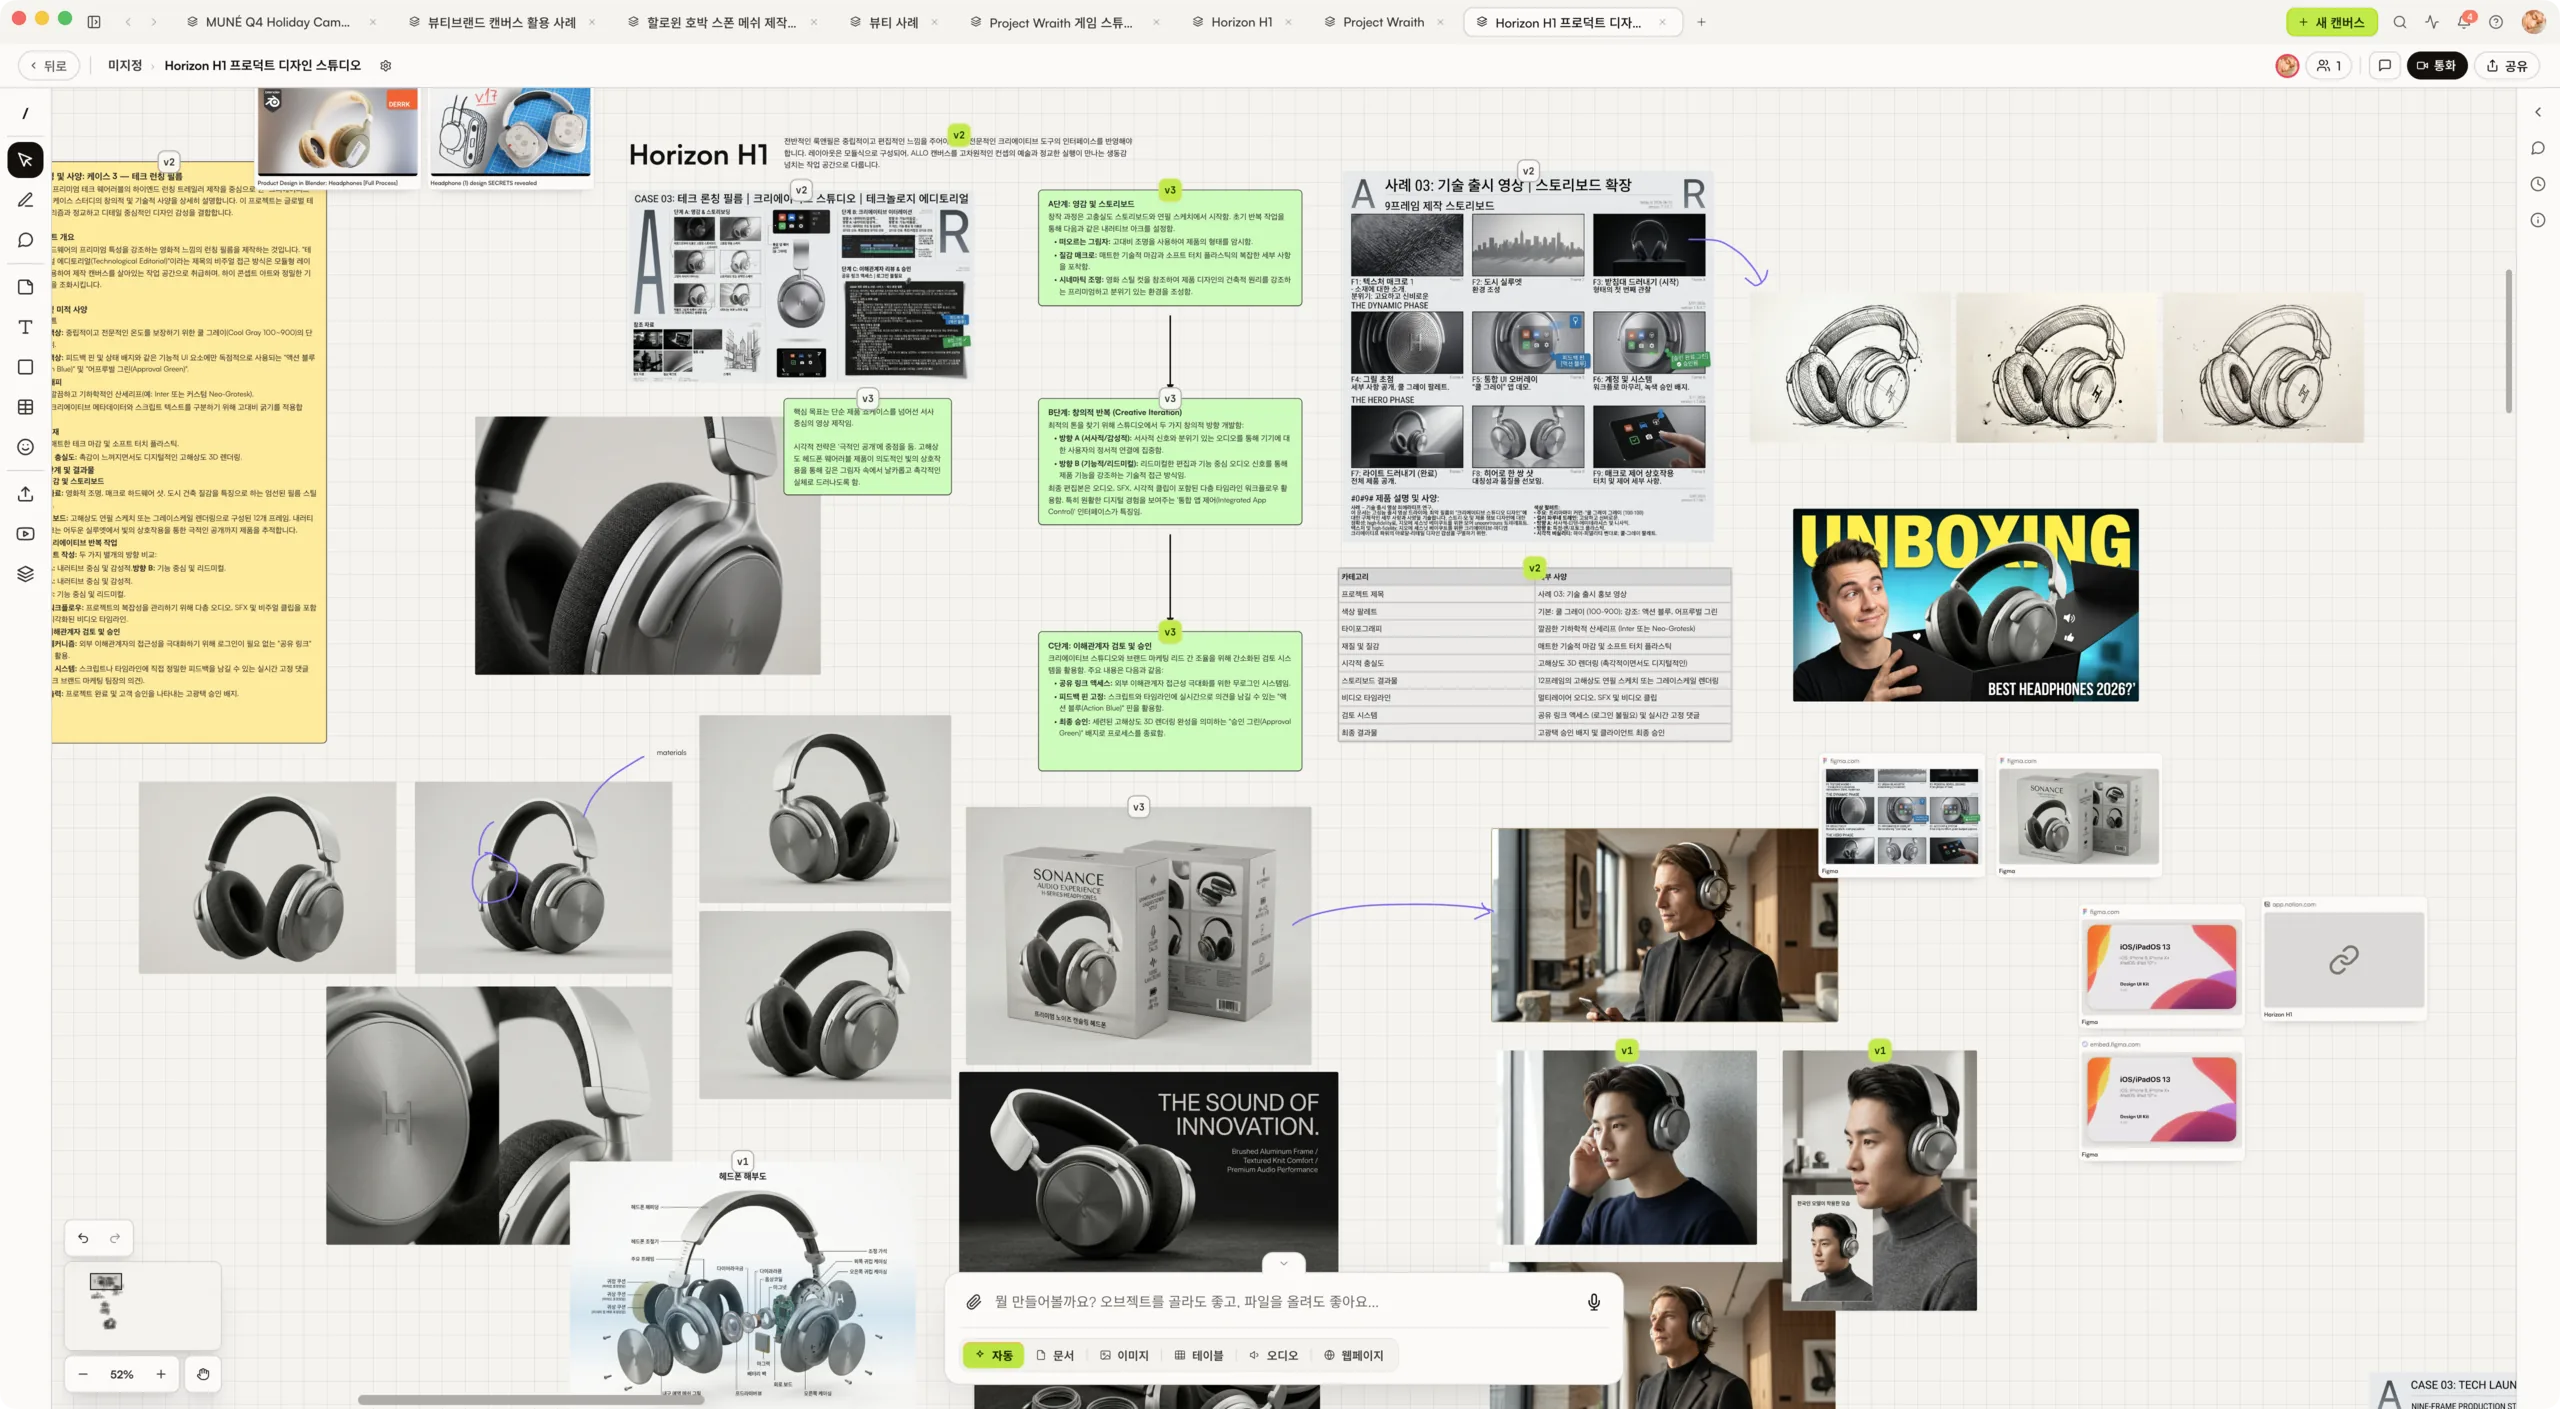Select the rectangle shape tool
This screenshot has width=2560, height=1409.
tap(26, 367)
